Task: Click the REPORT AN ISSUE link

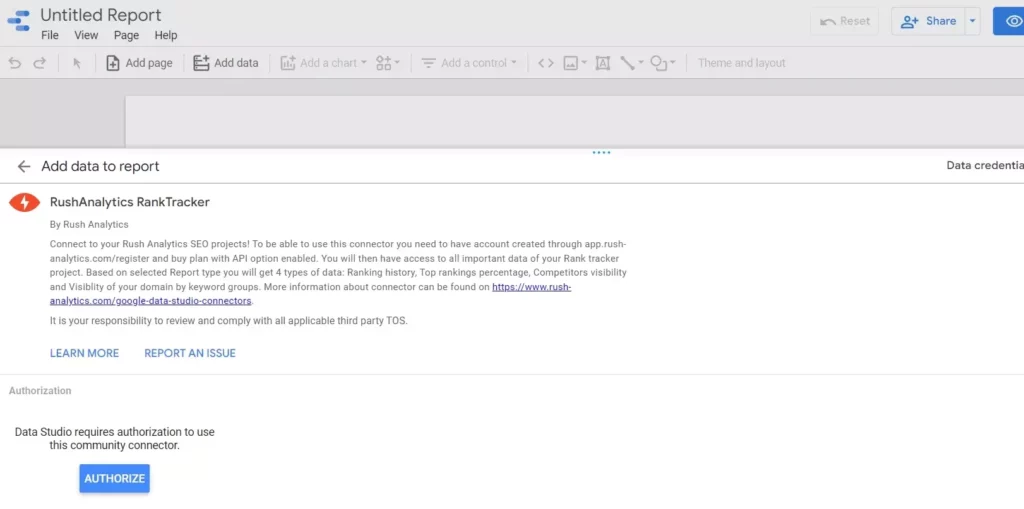Action: [190, 353]
